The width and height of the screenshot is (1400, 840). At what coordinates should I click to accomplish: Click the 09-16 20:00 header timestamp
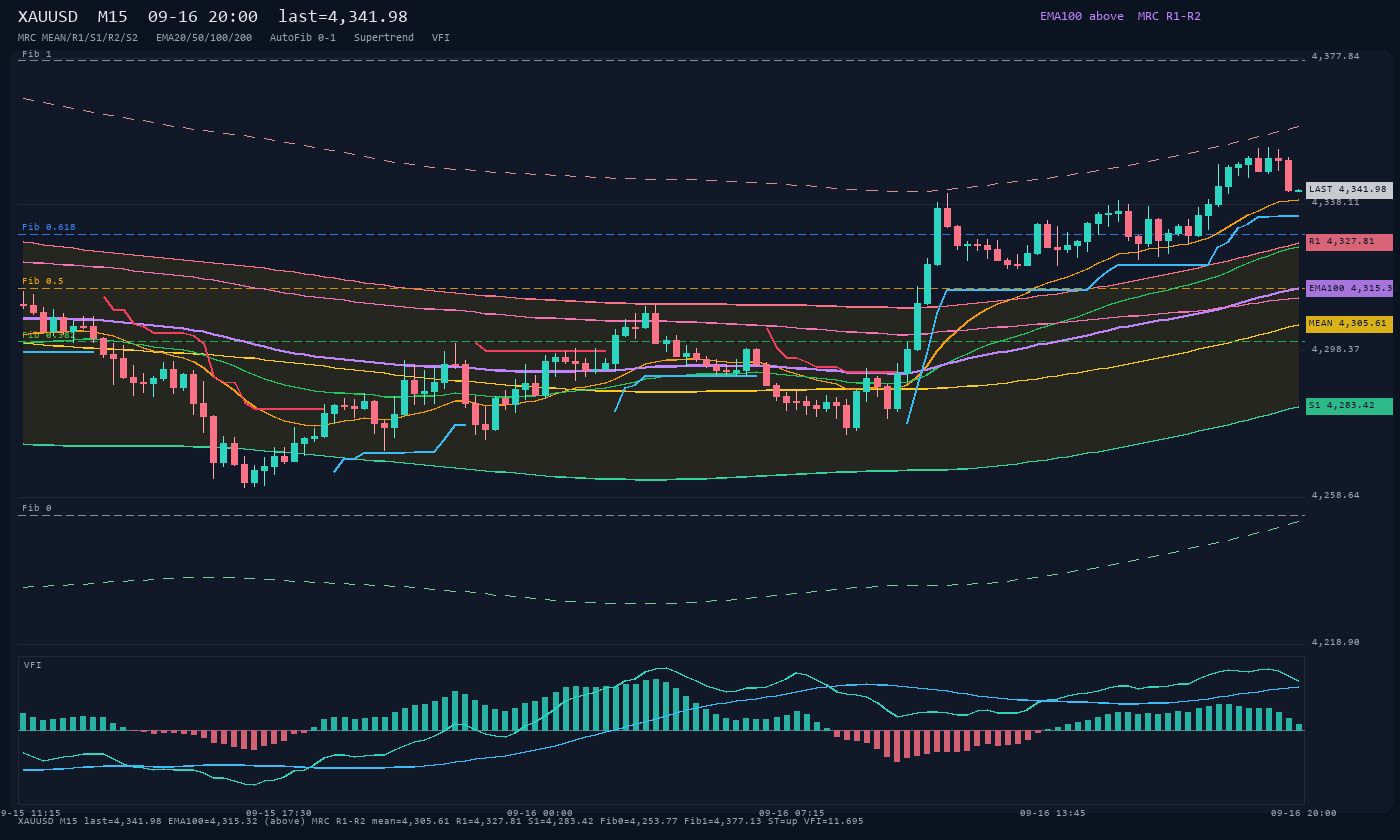pyautogui.click(x=202, y=16)
